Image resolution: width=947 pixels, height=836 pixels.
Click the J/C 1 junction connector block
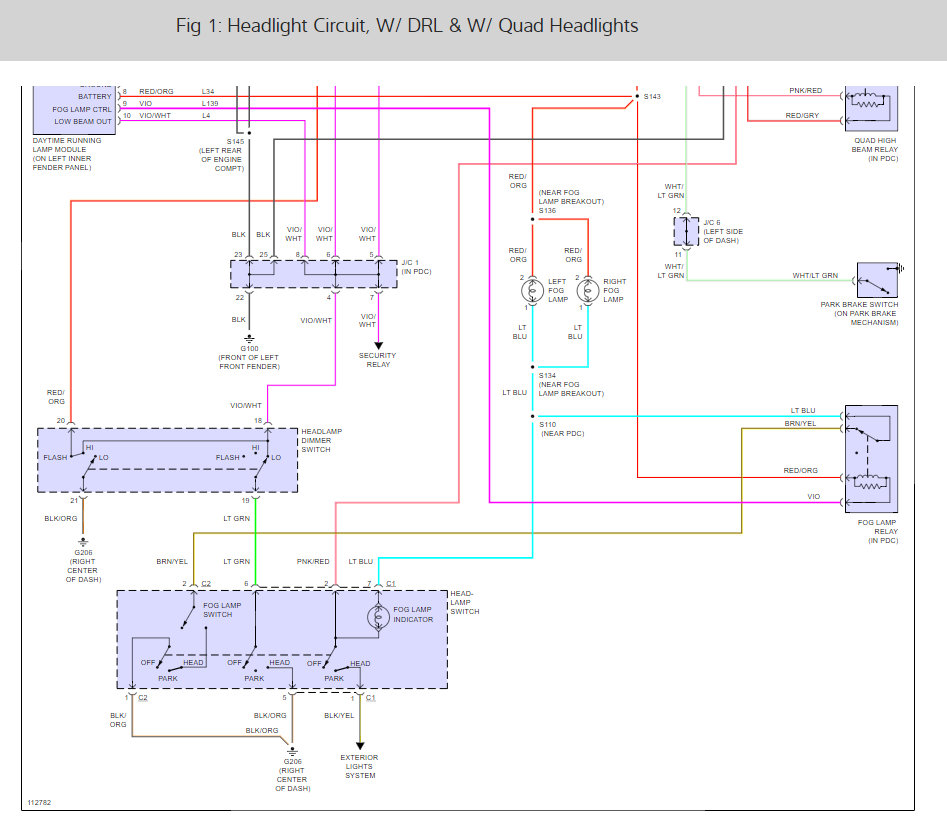313,274
